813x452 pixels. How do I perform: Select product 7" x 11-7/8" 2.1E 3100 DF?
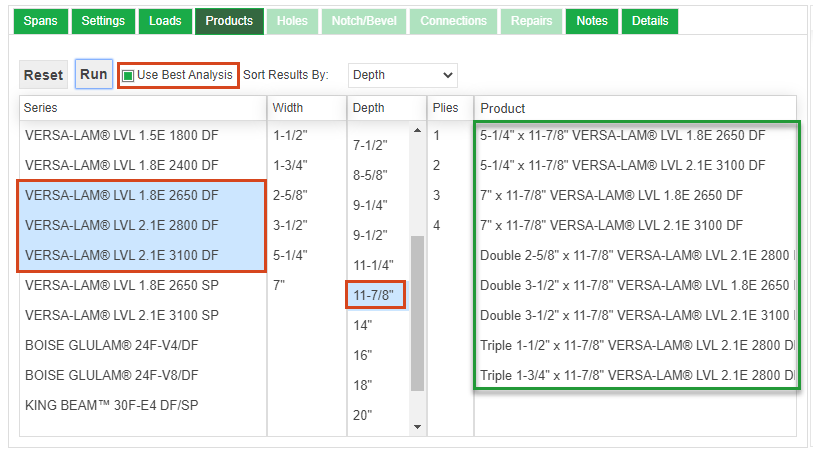click(636, 225)
